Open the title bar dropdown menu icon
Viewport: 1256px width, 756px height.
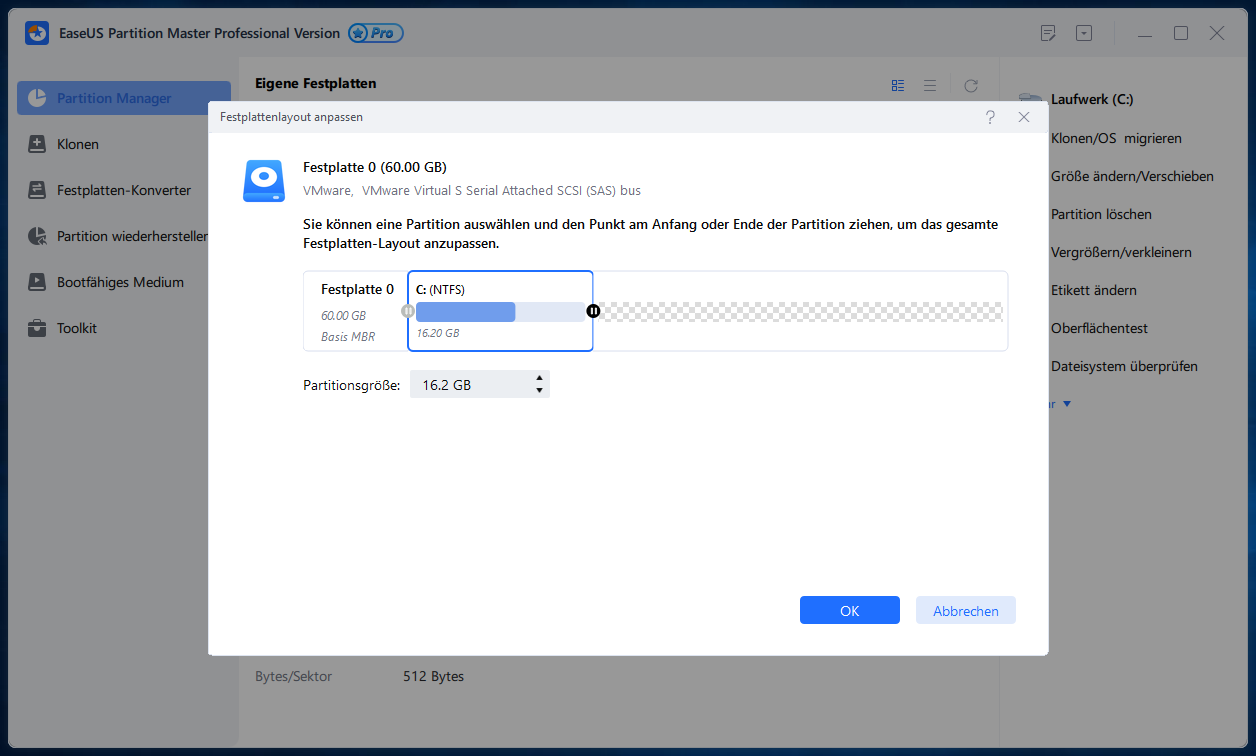click(1084, 33)
